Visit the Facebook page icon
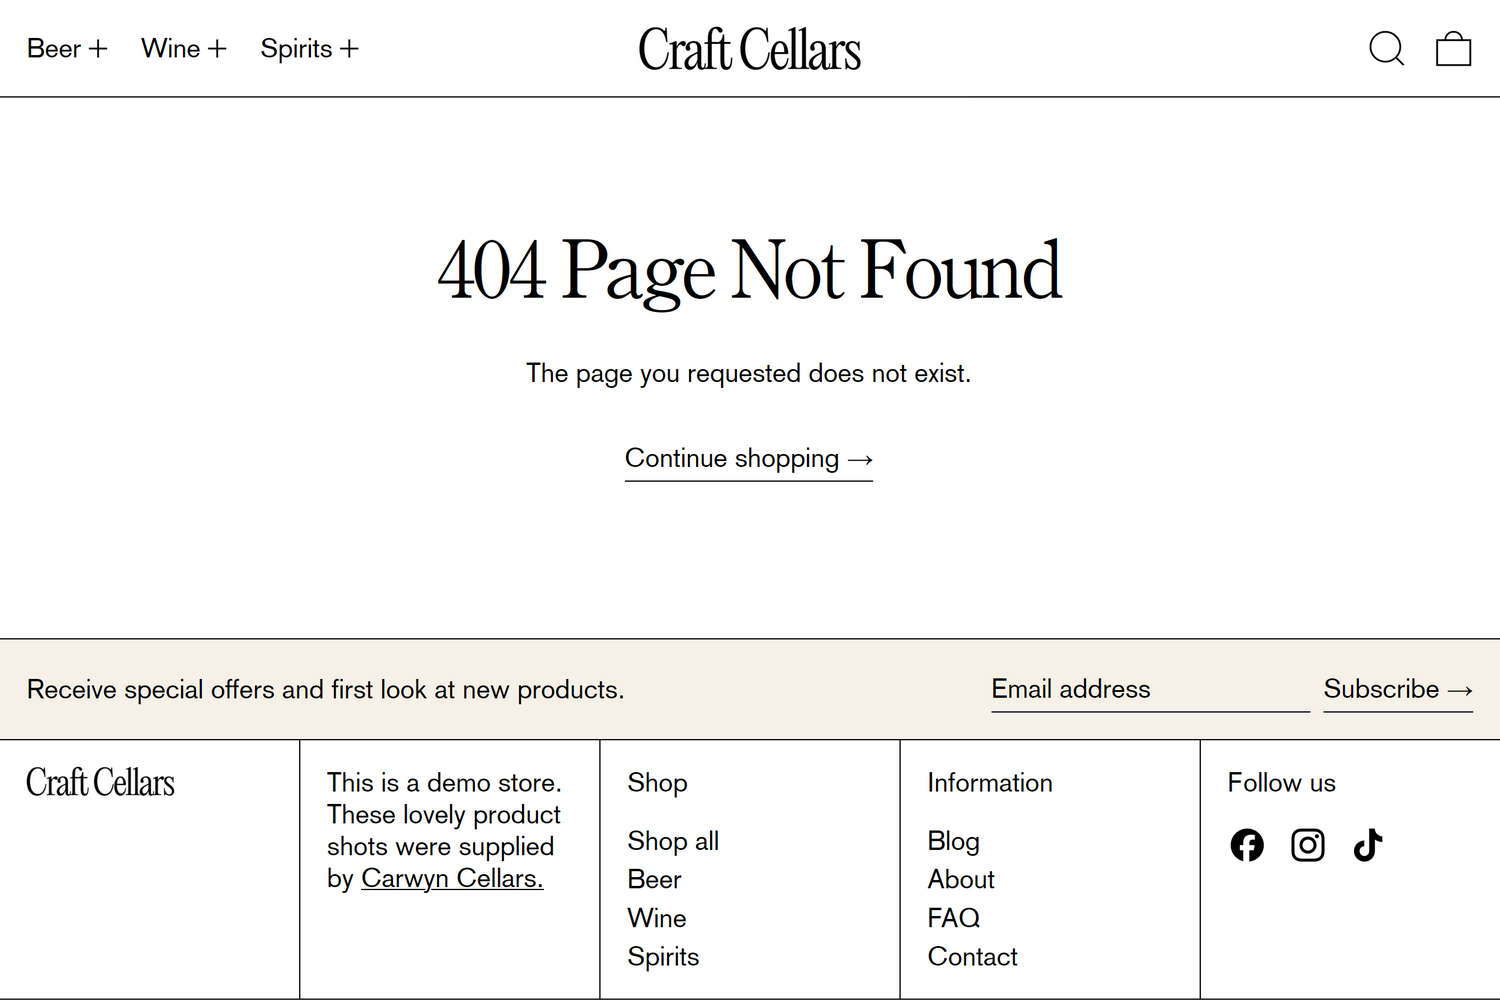Image resolution: width=1500 pixels, height=1000 pixels. pos(1246,845)
